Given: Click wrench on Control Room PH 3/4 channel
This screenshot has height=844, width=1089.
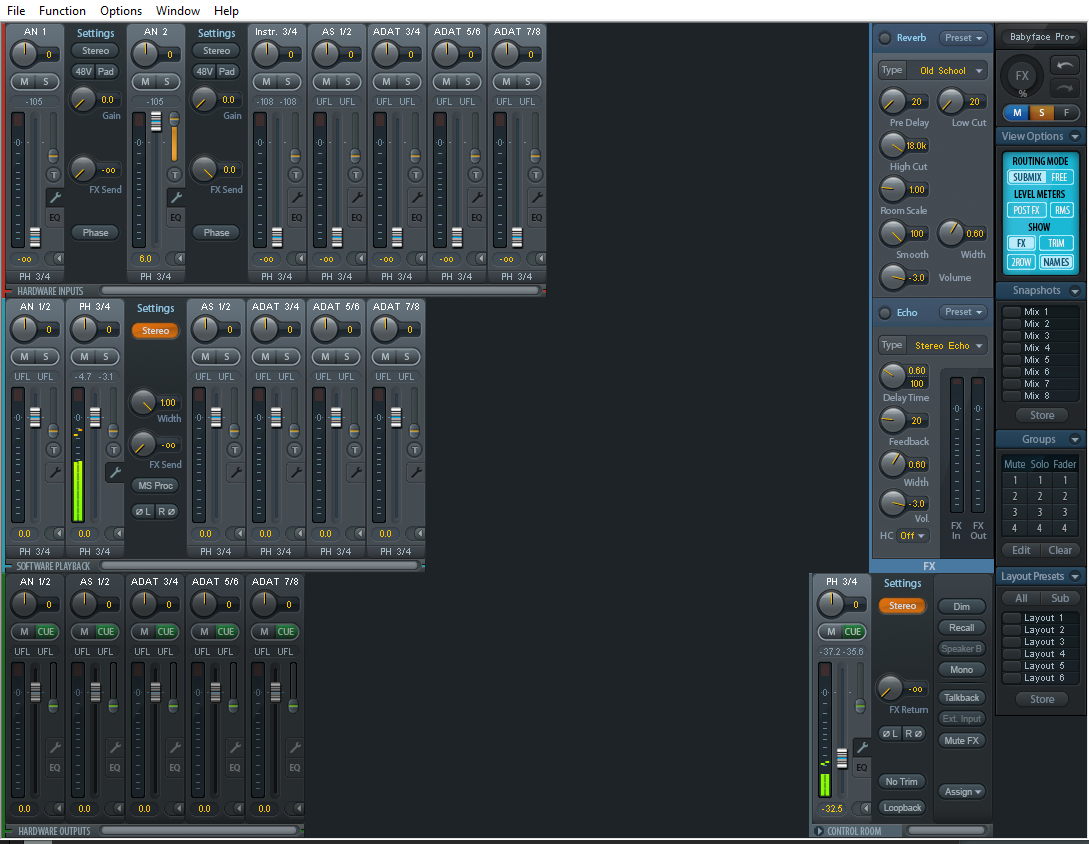Looking at the screenshot, I should 862,747.
